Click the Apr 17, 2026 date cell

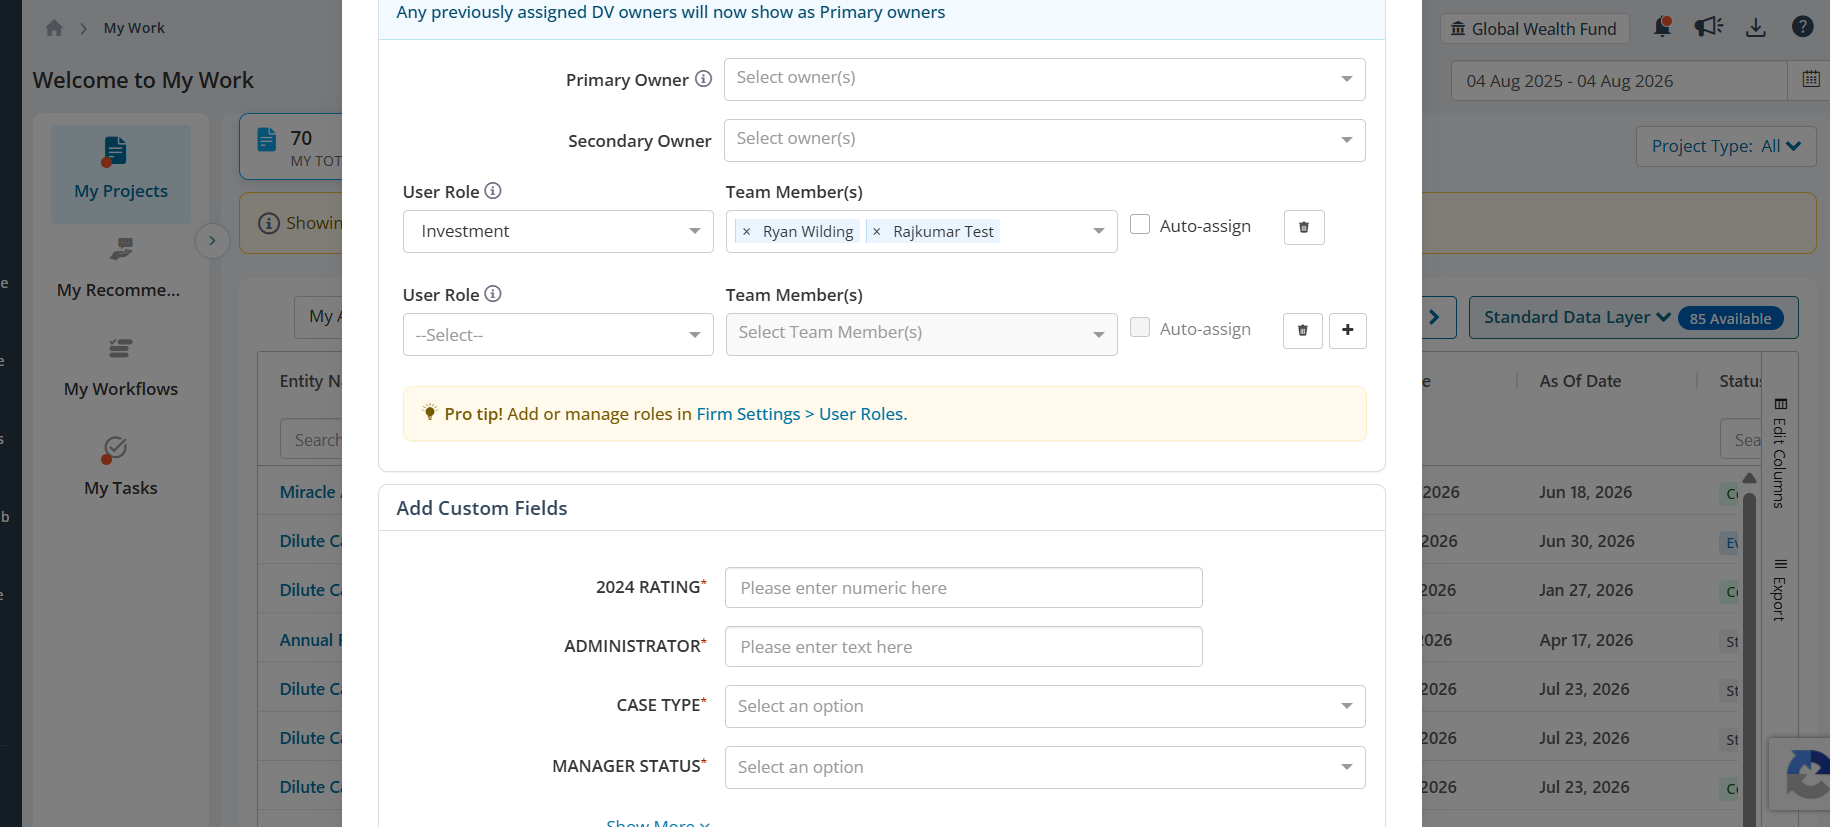1586,640
